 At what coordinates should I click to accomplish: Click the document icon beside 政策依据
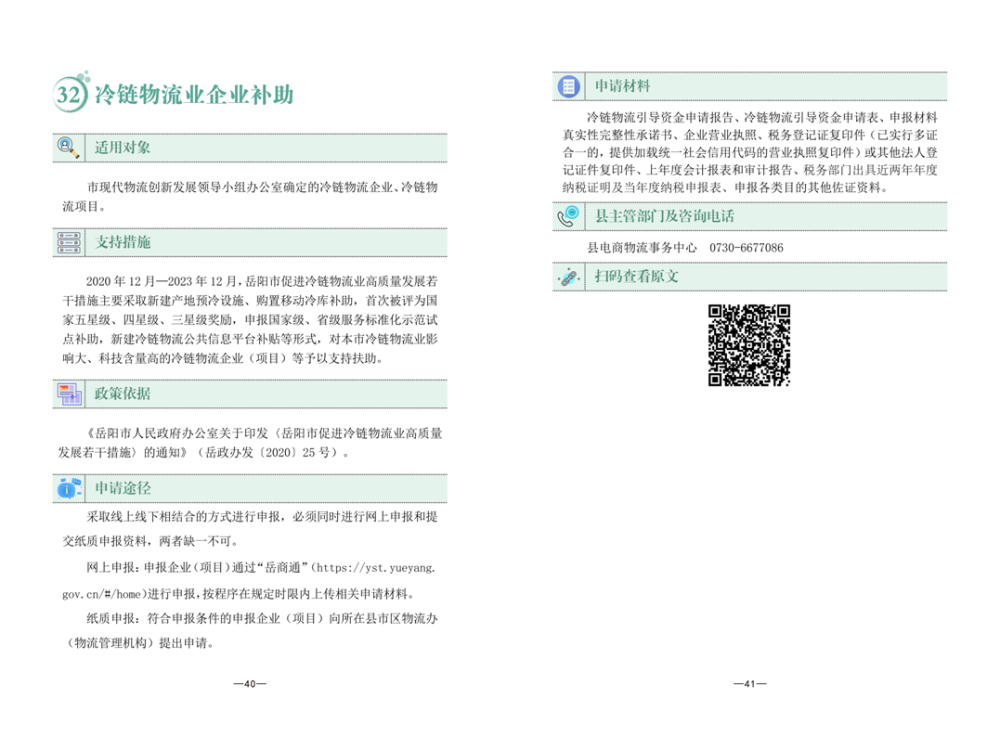68,393
